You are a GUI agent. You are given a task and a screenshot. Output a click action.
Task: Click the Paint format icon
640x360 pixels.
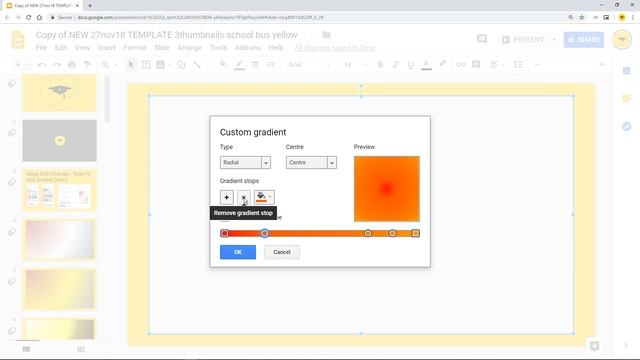87,64
